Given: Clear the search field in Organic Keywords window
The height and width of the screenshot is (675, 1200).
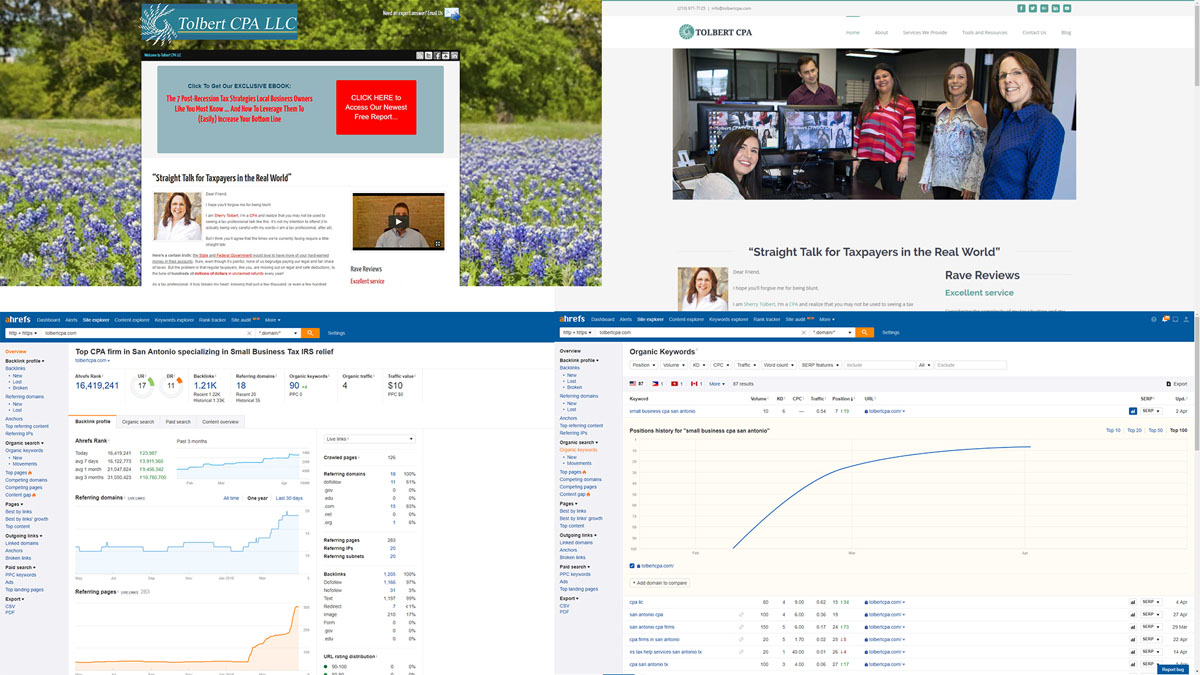Looking at the screenshot, I should pos(803,332).
